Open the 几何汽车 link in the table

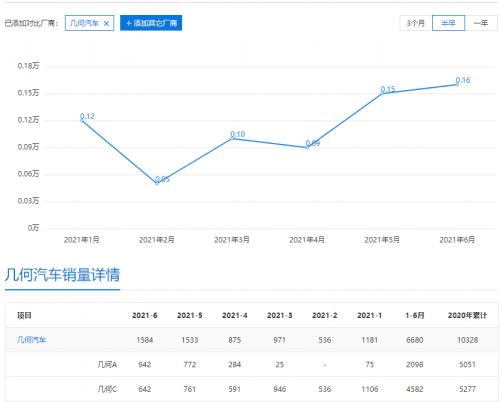31,340
